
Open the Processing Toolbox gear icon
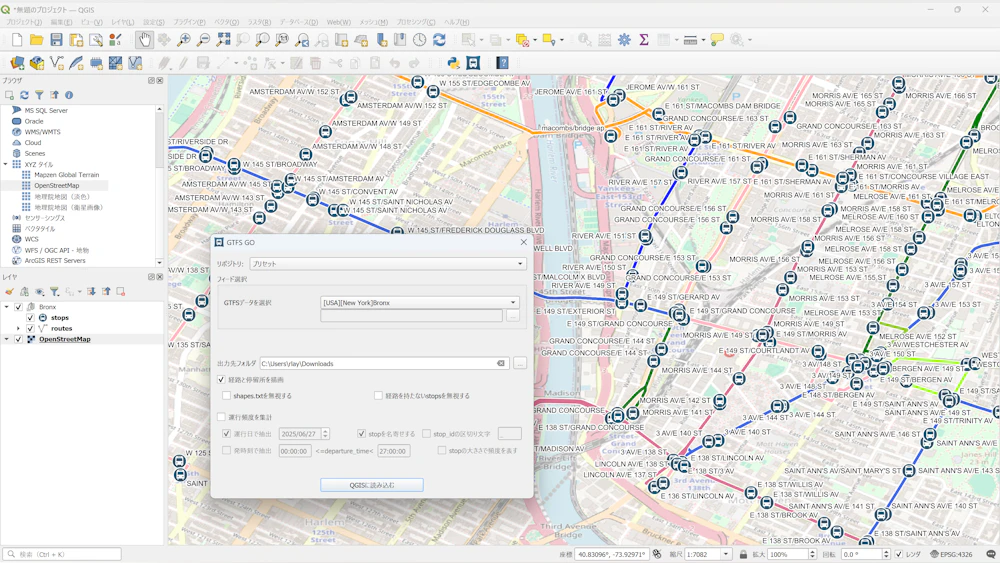click(624, 40)
